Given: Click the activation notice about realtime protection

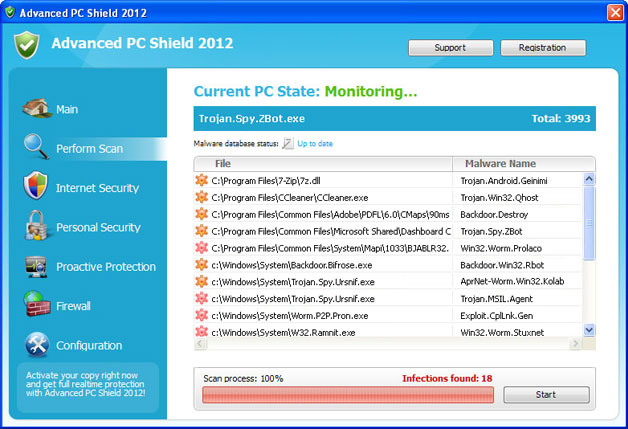Looking at the screenshot, I should coord(85,384).
